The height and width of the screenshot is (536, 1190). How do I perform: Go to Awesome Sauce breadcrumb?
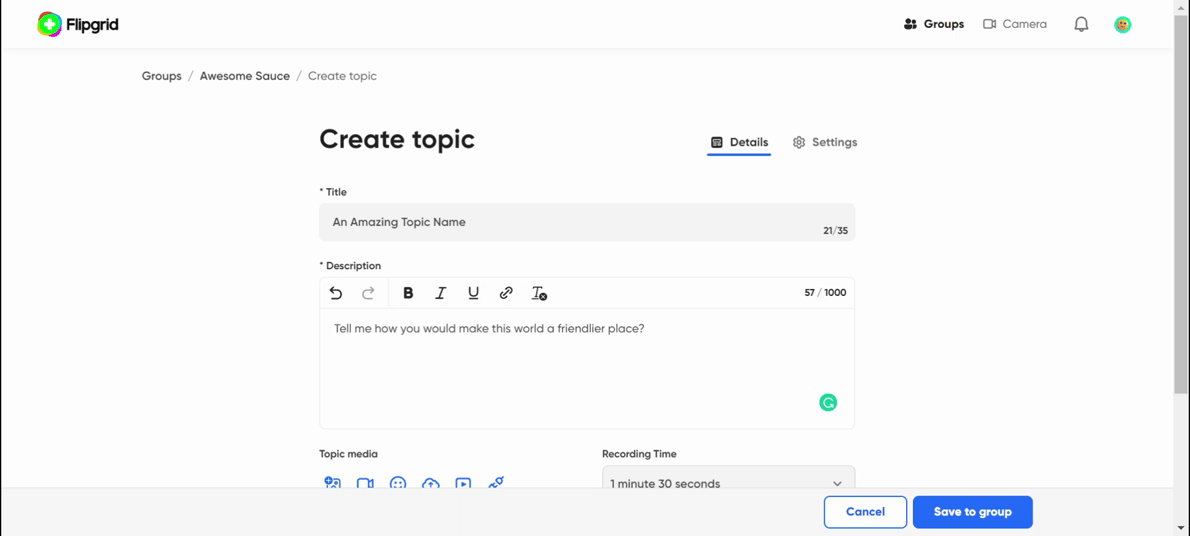[x=244, y=76]
